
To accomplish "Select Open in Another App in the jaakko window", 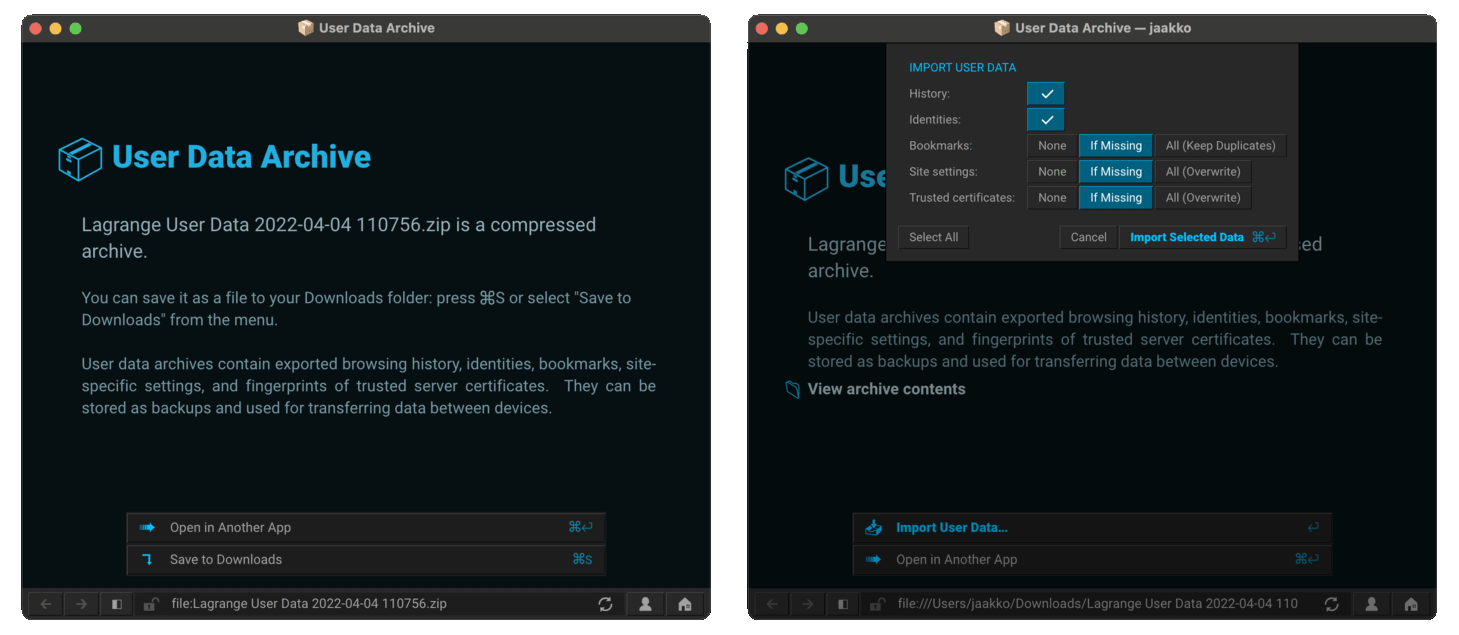I will 1092,559.
